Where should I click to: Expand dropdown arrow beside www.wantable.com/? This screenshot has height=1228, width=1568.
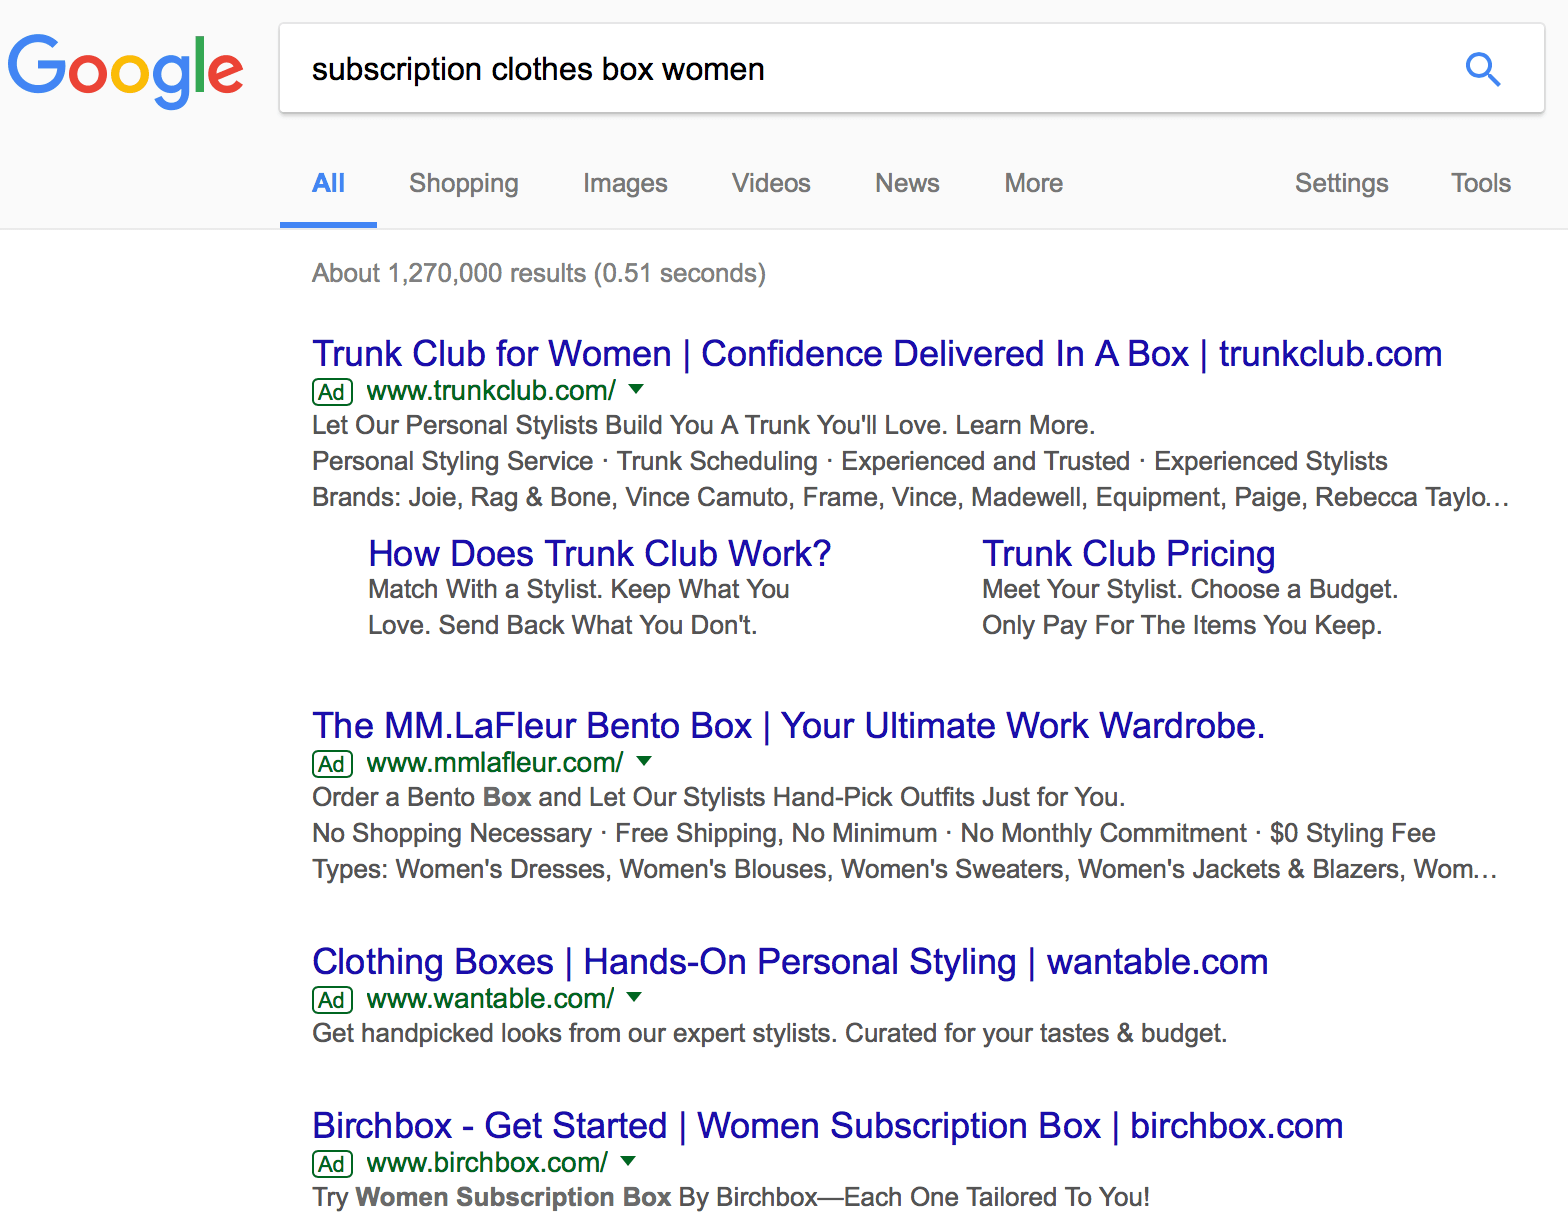634,997
